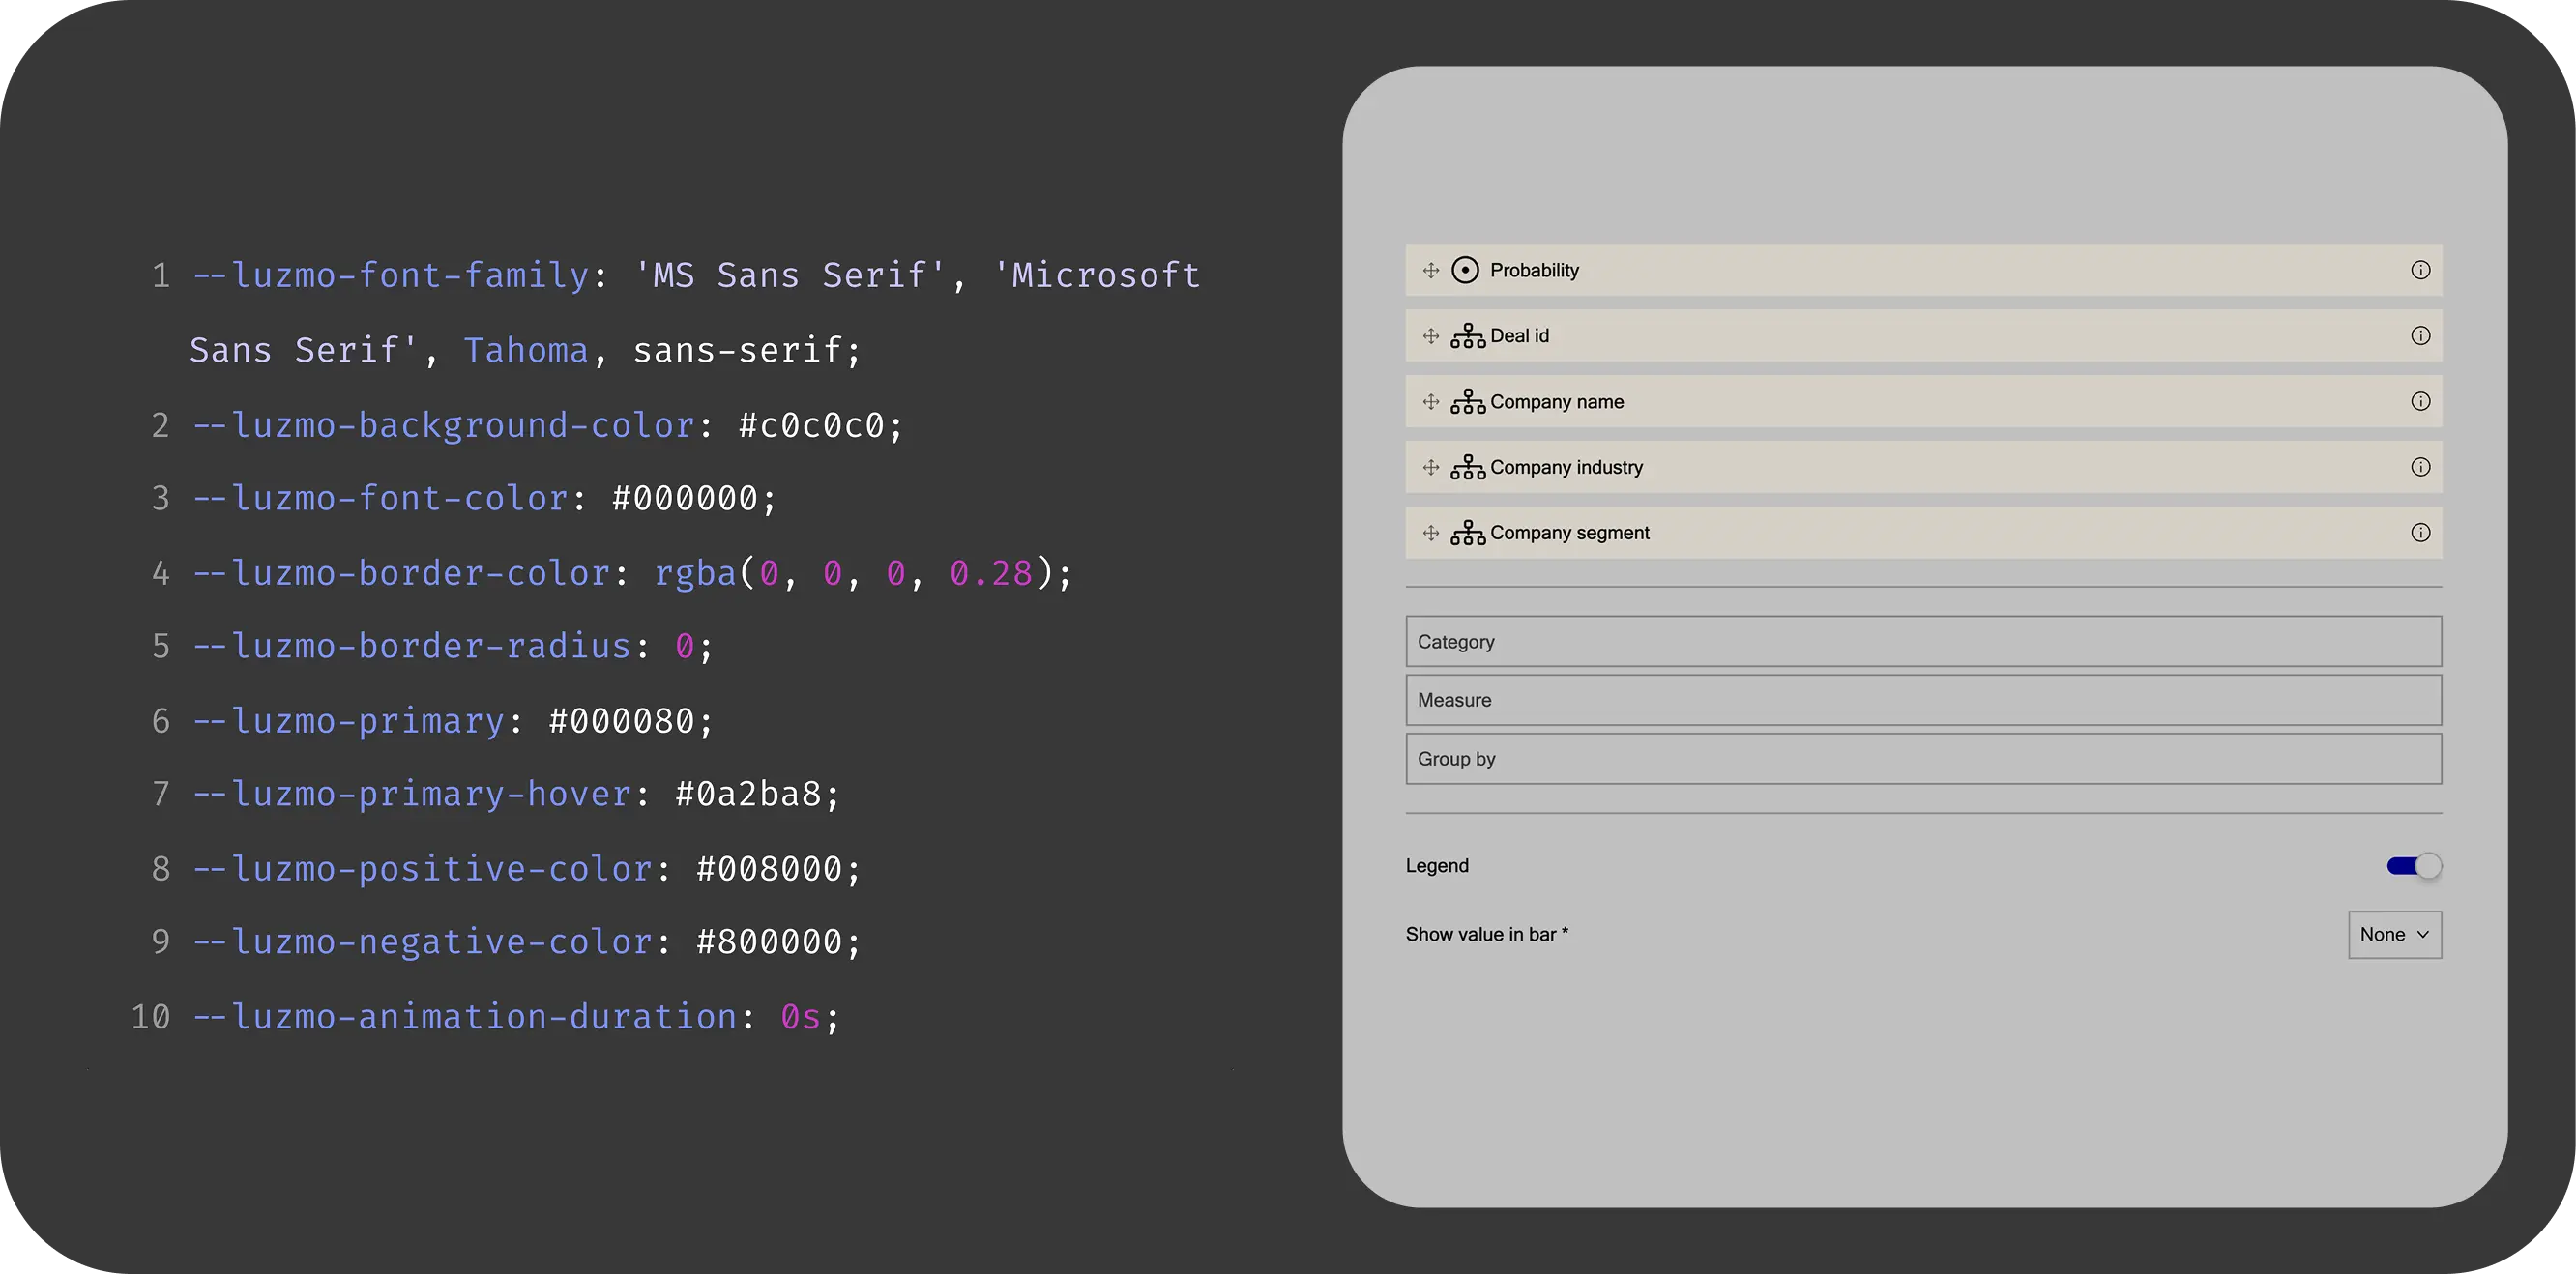This screenshot has height=1274, width=2576.
Task: Toggle the Legend switch off
Action: pyautogui.click(x=2414, y=866)
